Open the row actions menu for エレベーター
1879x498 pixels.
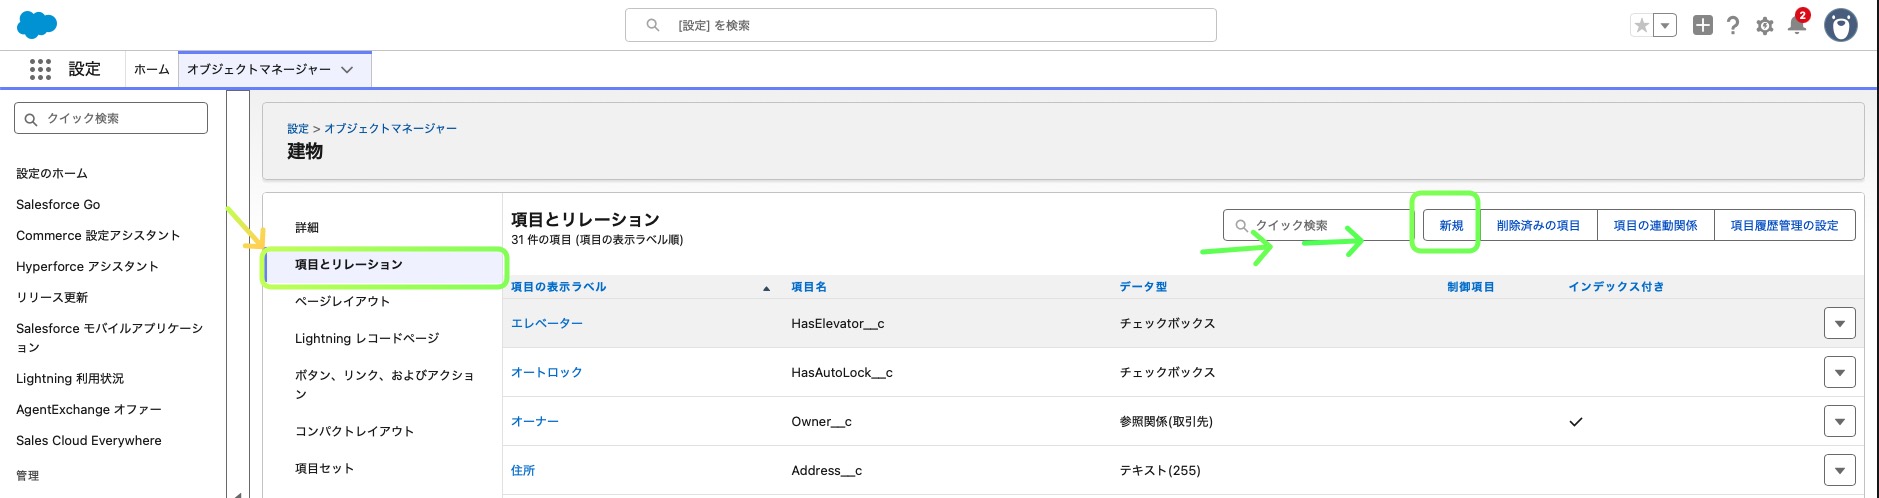(x=1840, y=323)
